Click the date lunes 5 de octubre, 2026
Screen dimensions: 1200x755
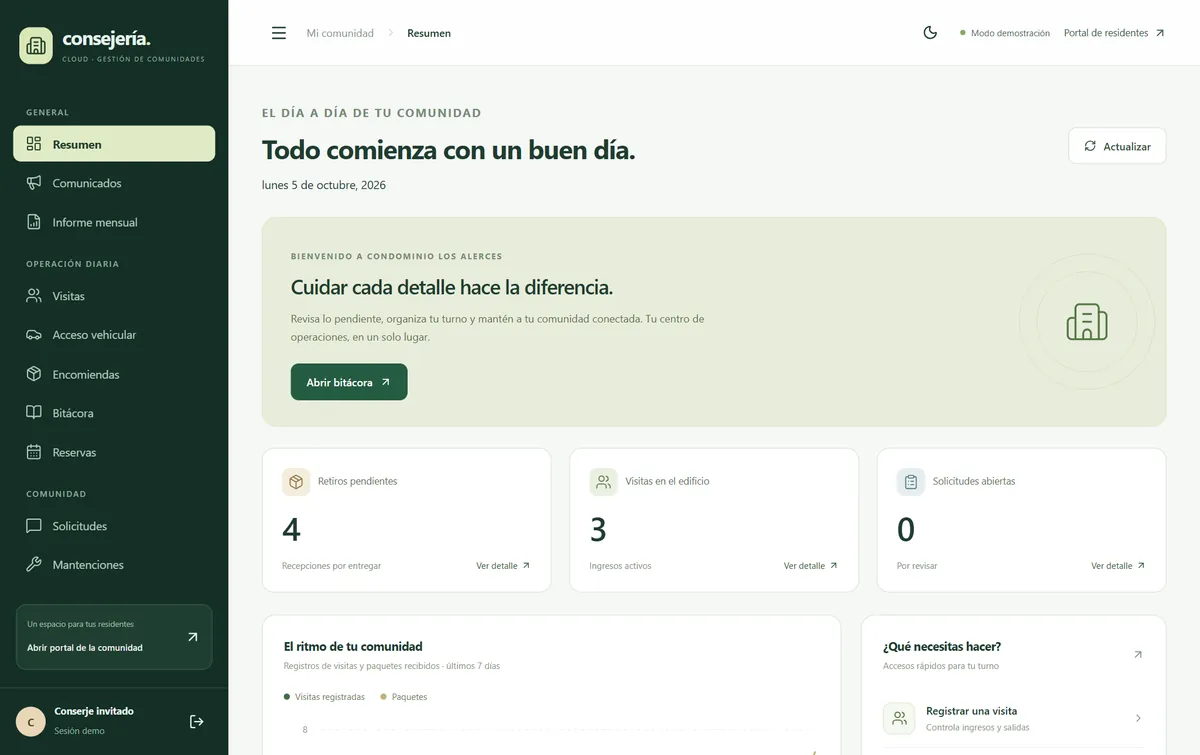[x=324, y=185]
